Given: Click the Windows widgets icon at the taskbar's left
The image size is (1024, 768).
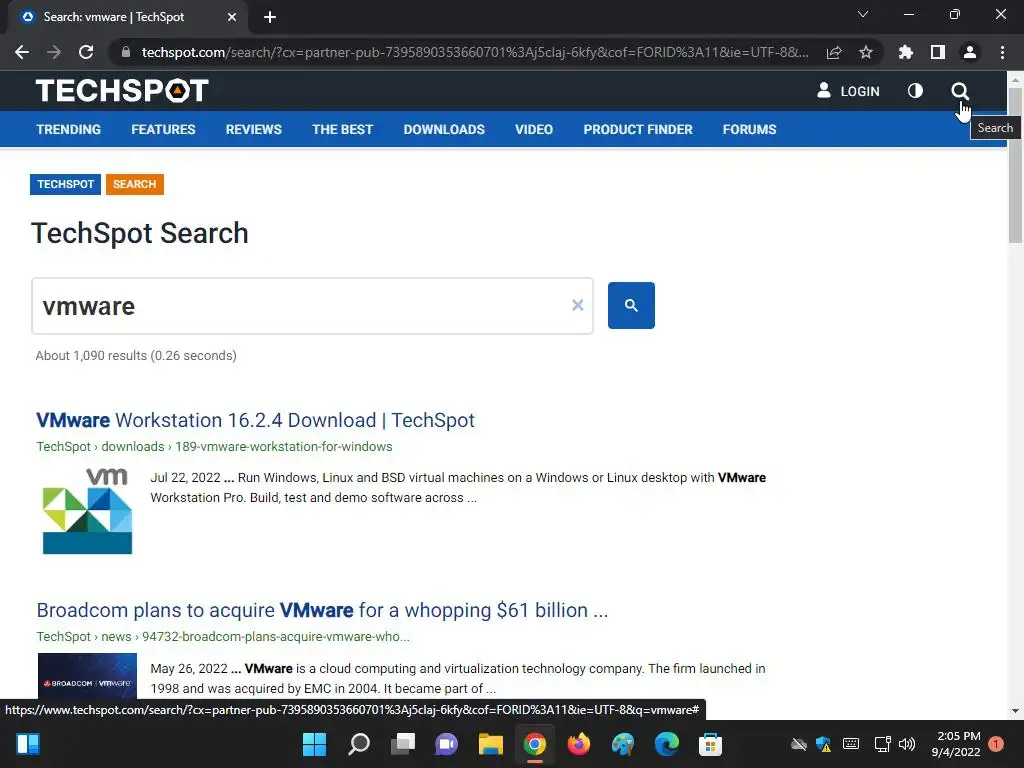Looking at the screenshot, I should [28, 744].
